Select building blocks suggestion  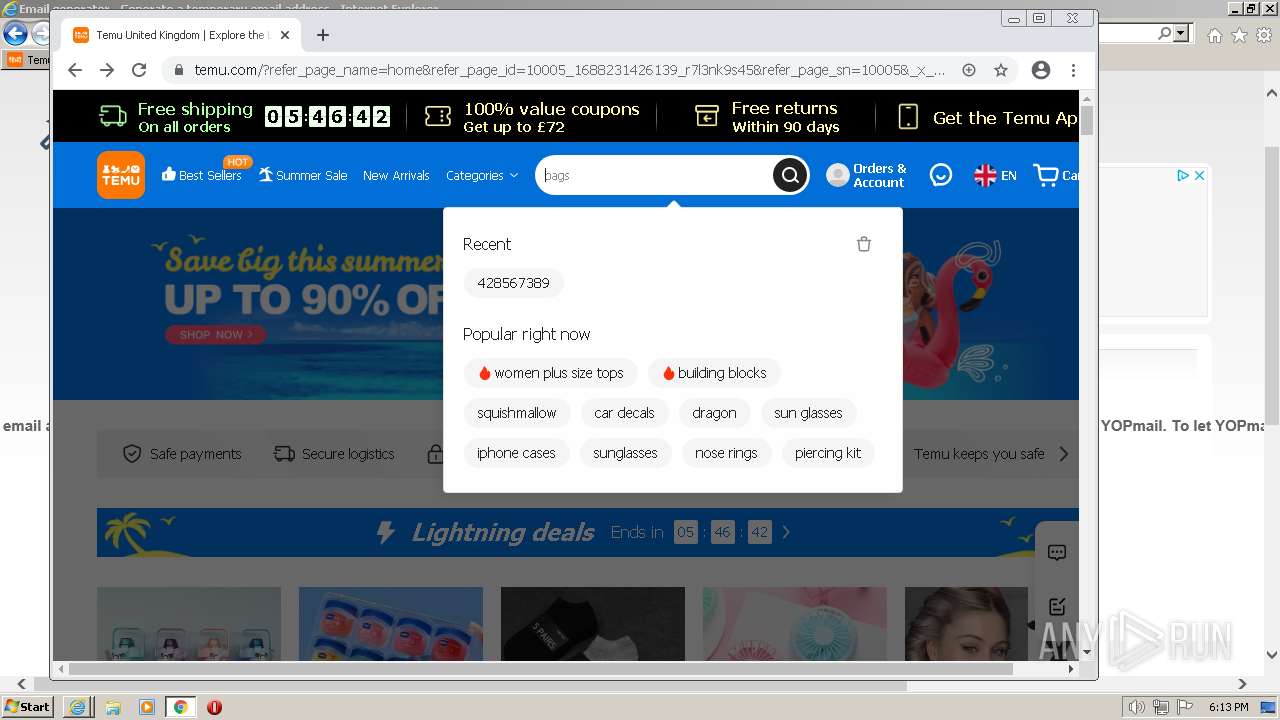(714, 373)
